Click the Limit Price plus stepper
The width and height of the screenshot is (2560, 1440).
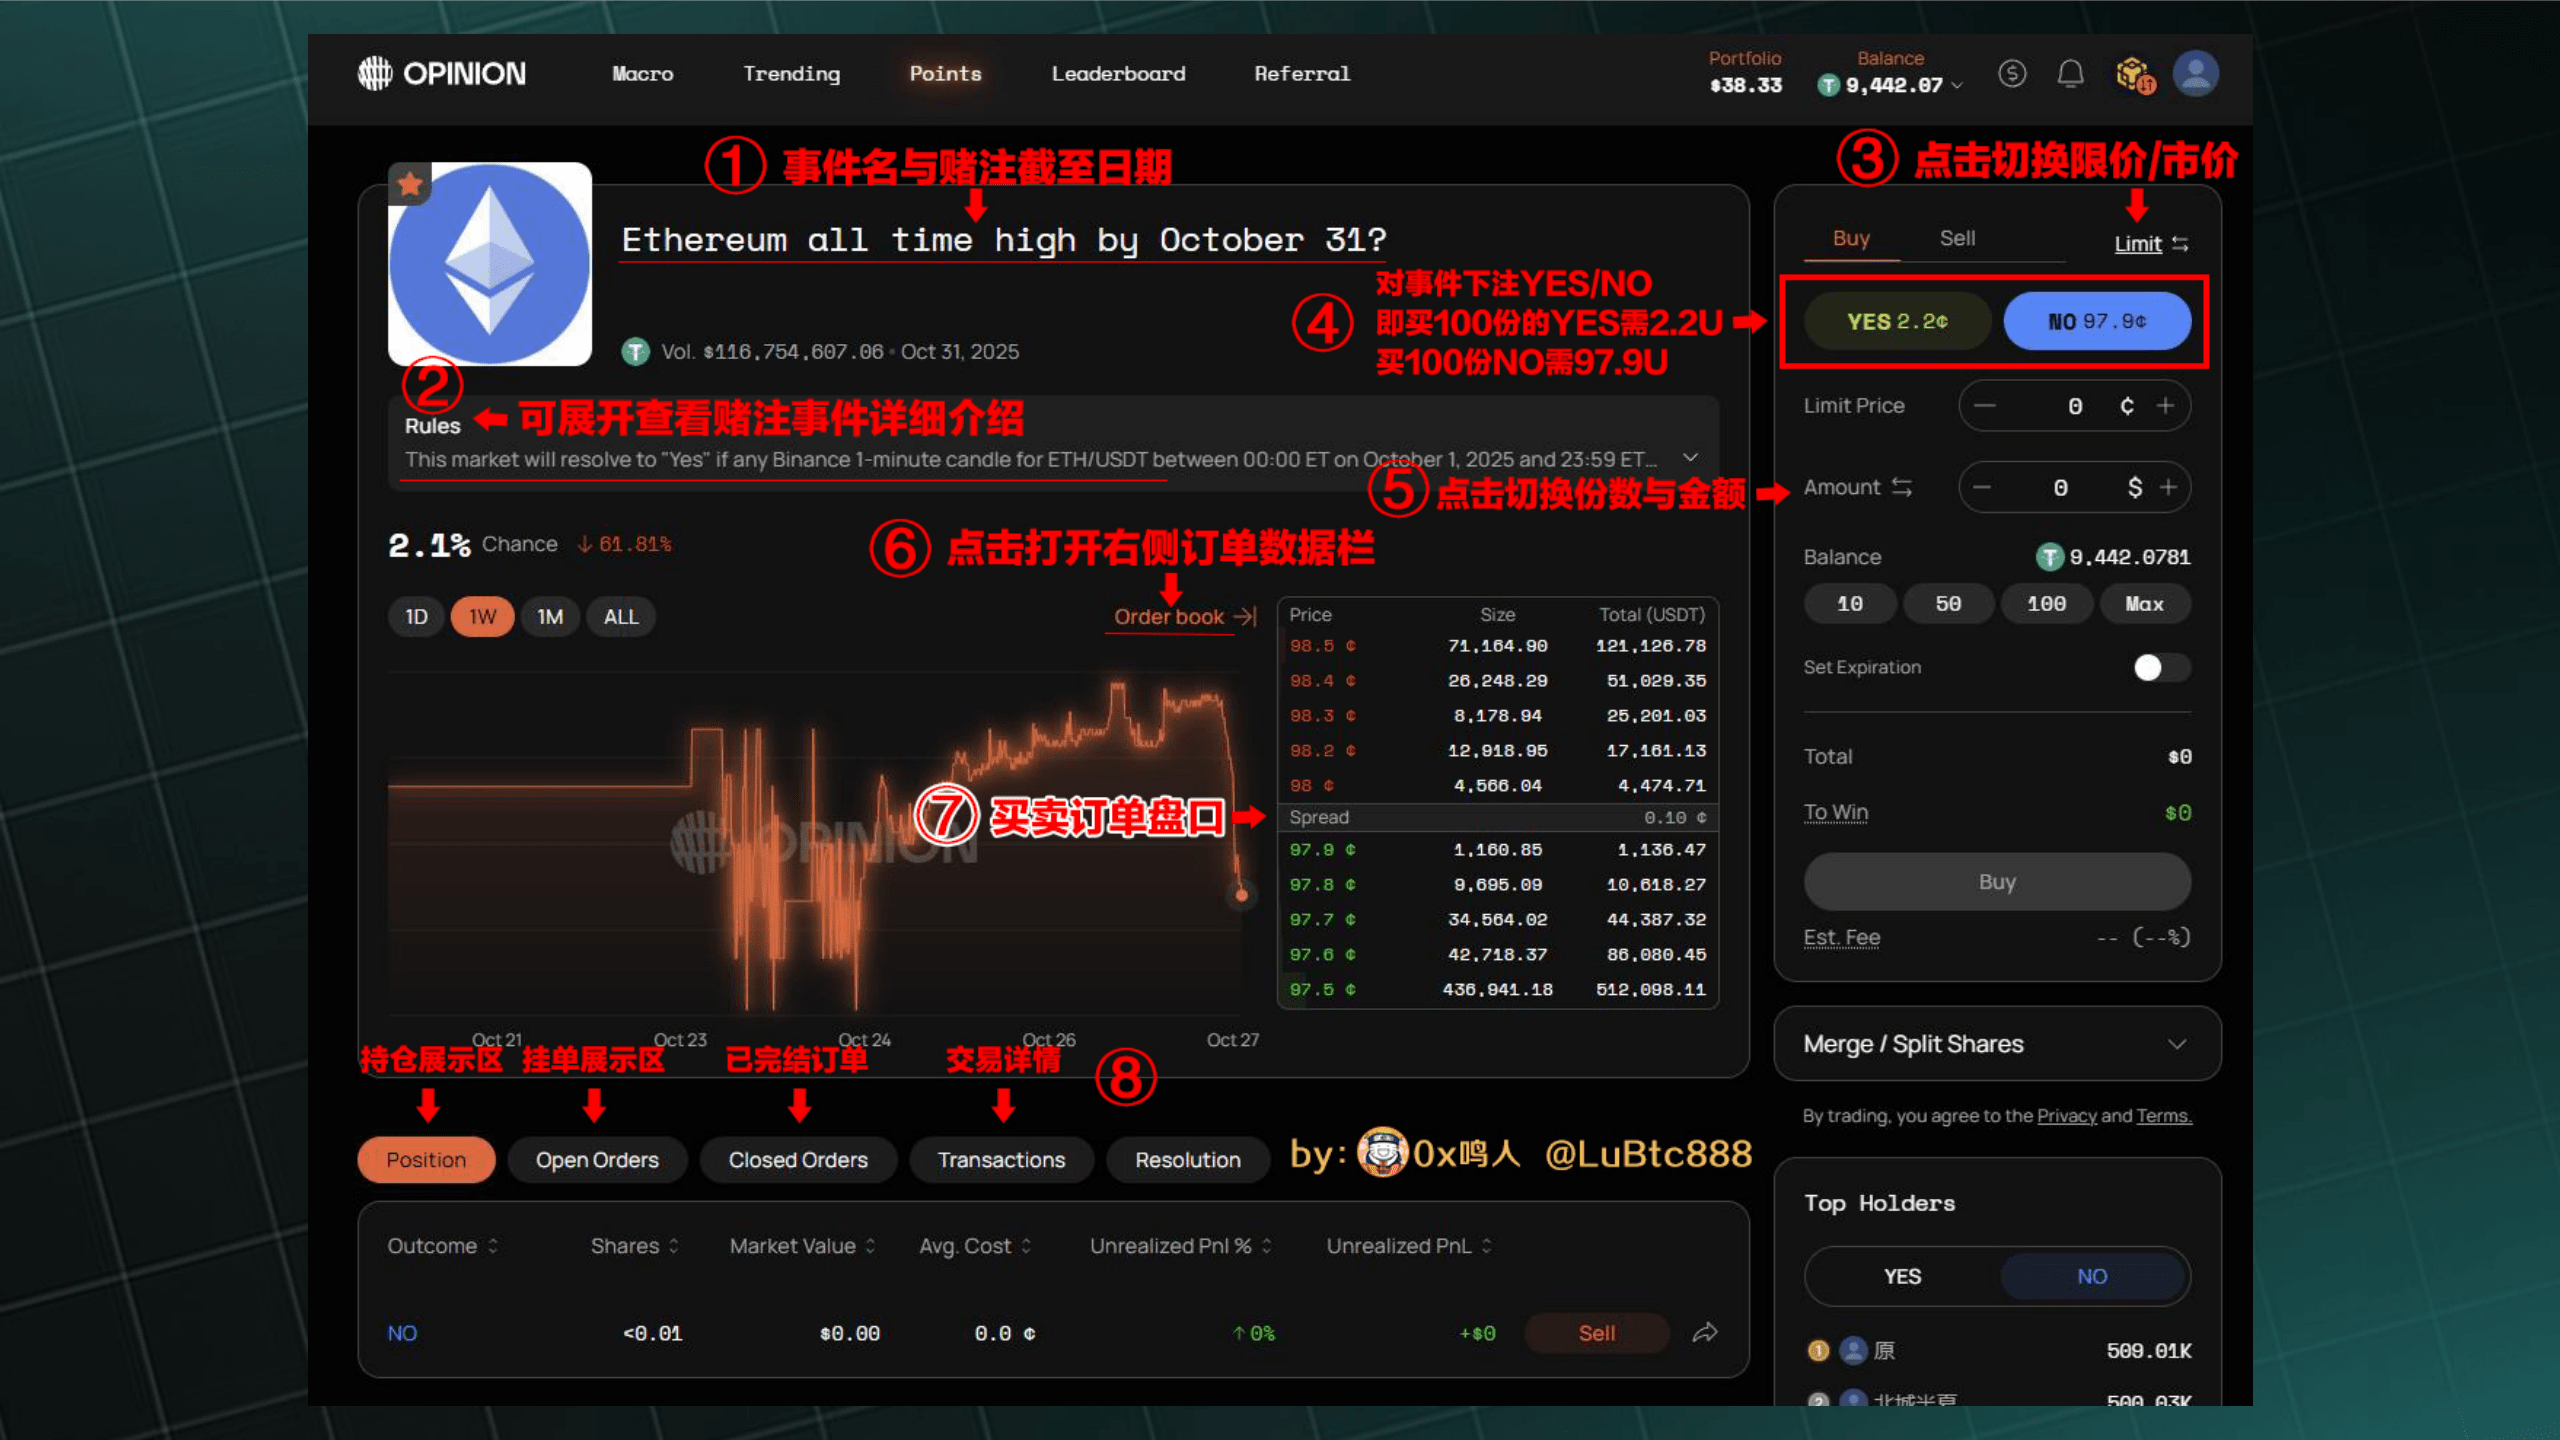pos(2165,405)
